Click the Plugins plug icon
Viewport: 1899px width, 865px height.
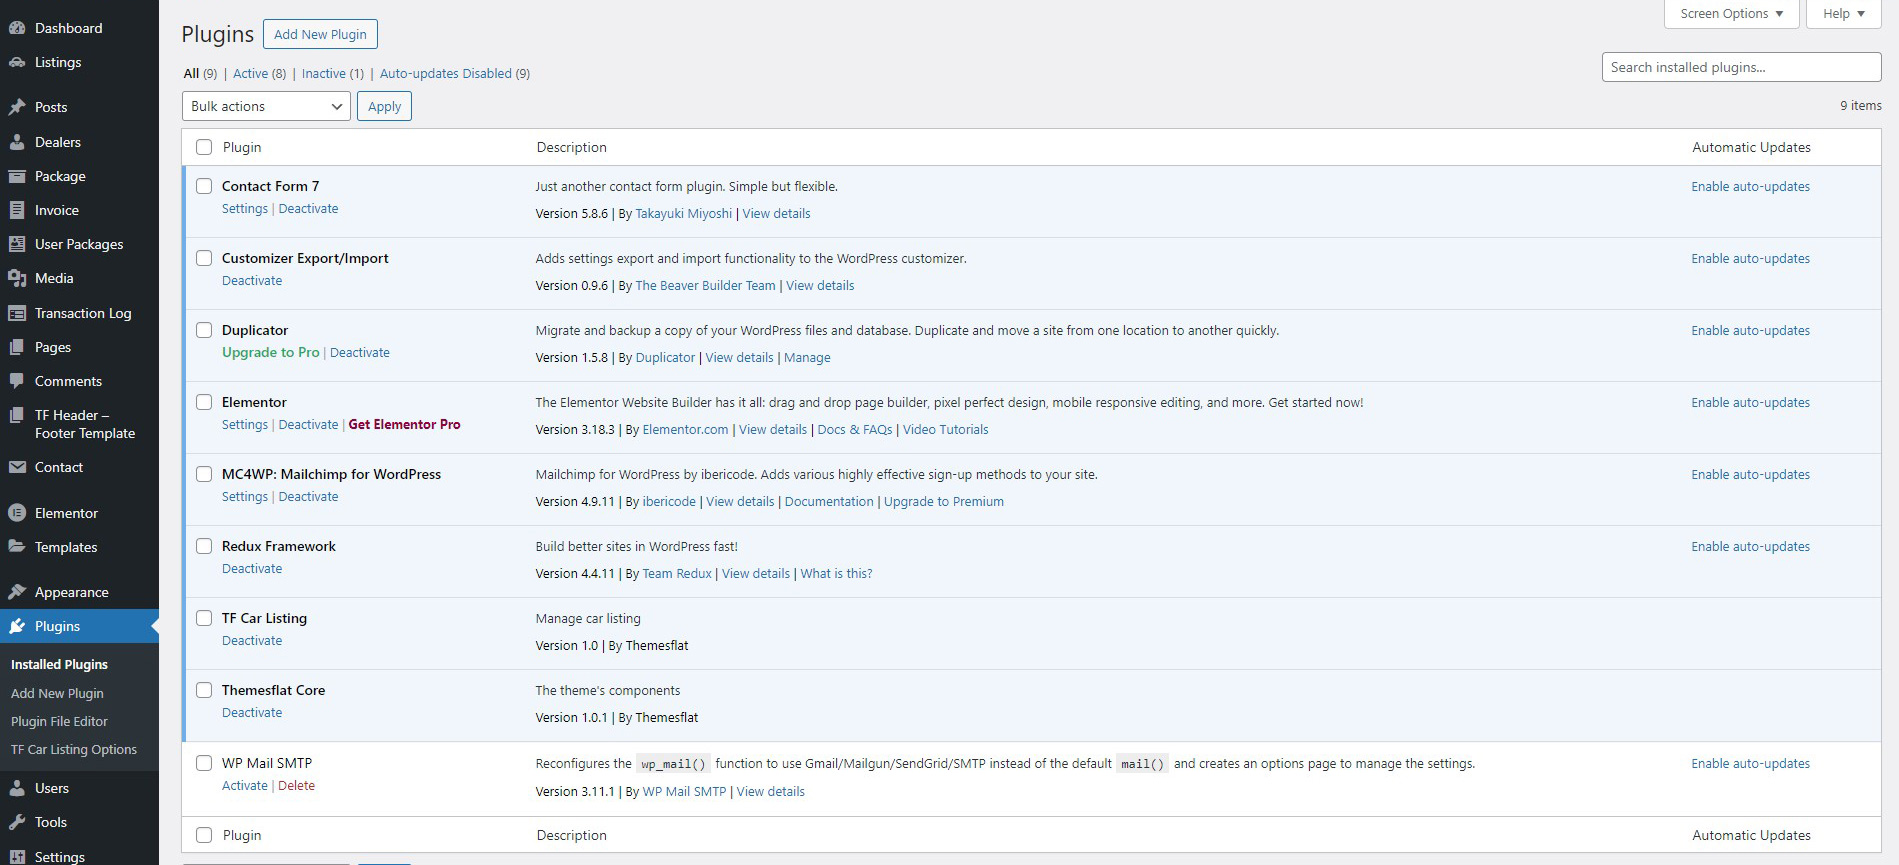pyautogui.click(x=17, y=626)
